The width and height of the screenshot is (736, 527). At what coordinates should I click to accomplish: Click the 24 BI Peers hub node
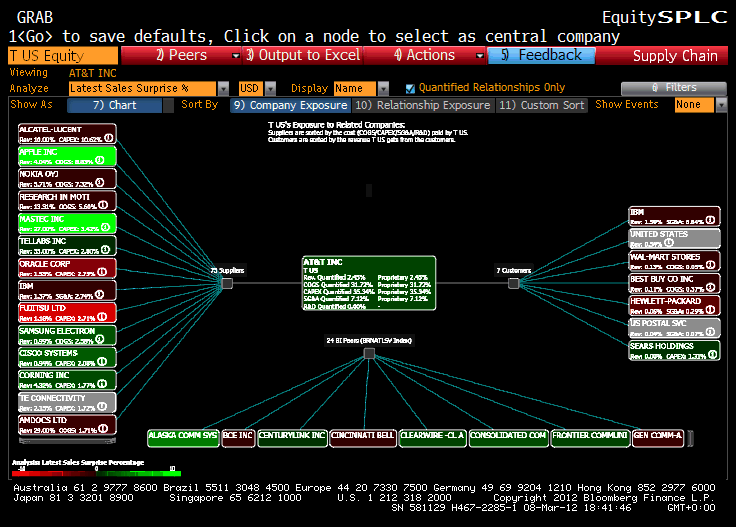pyautogui.click(x=369, y=353)
